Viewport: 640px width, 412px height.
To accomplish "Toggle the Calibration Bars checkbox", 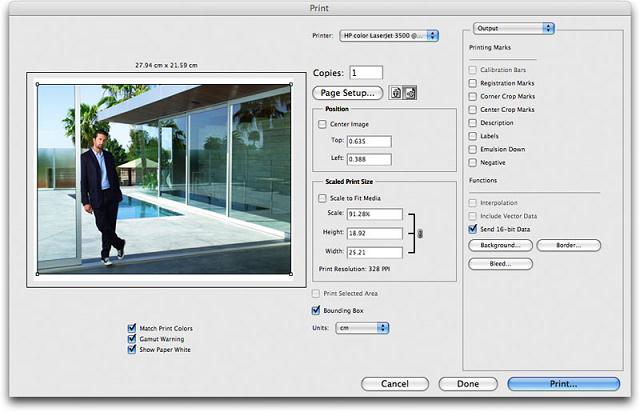I will tap(473, 70).
